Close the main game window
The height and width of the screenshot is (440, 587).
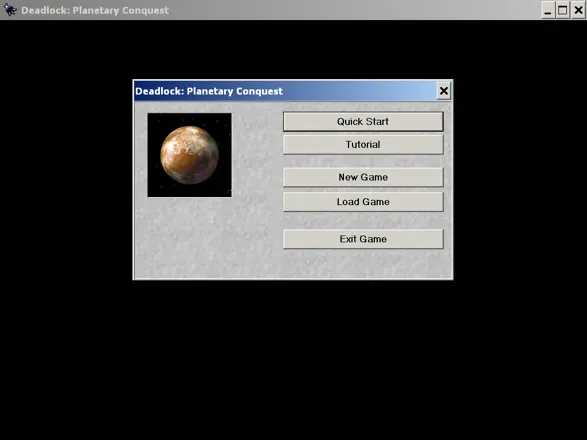(x=578, y=10)
